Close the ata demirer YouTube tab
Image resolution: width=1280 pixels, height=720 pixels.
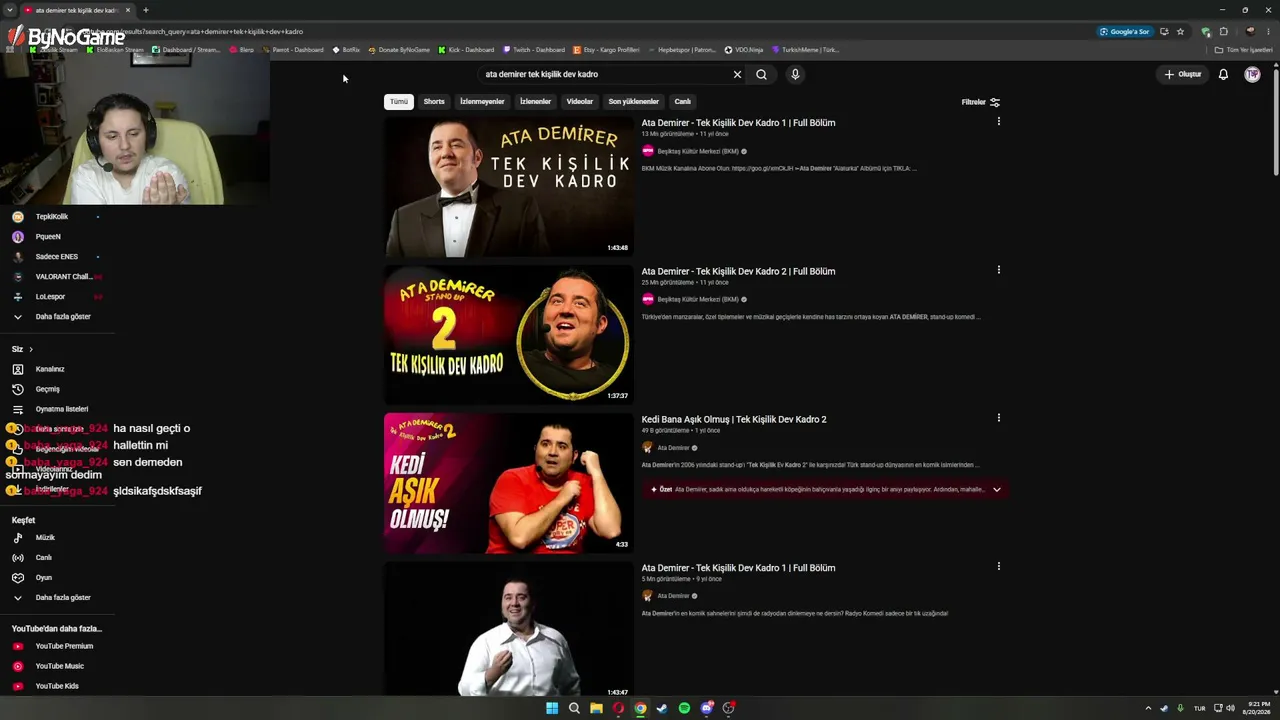128,10
